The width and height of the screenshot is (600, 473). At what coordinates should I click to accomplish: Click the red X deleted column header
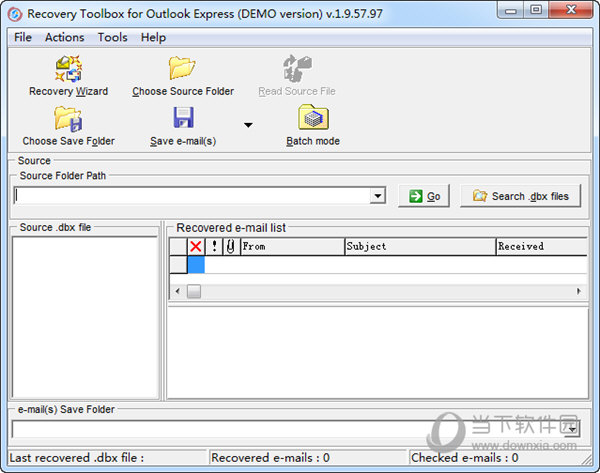pos(196,246)
